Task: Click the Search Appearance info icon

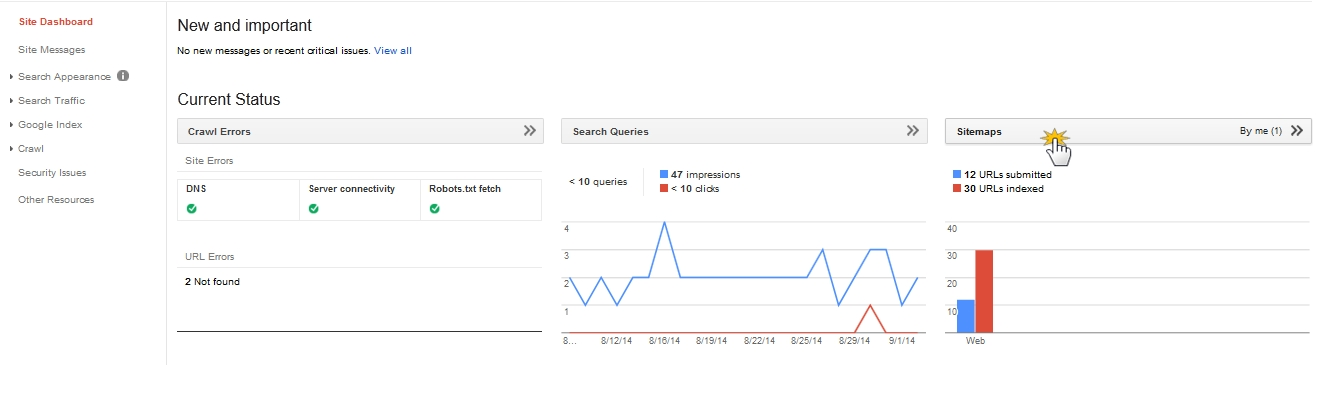Action: (123, 76)
